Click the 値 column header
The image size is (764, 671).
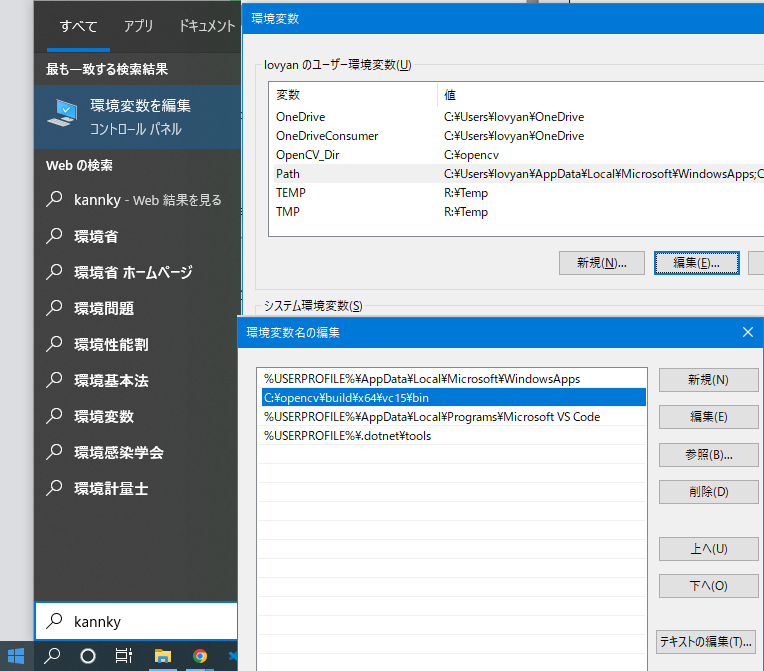tap(601, 95)
